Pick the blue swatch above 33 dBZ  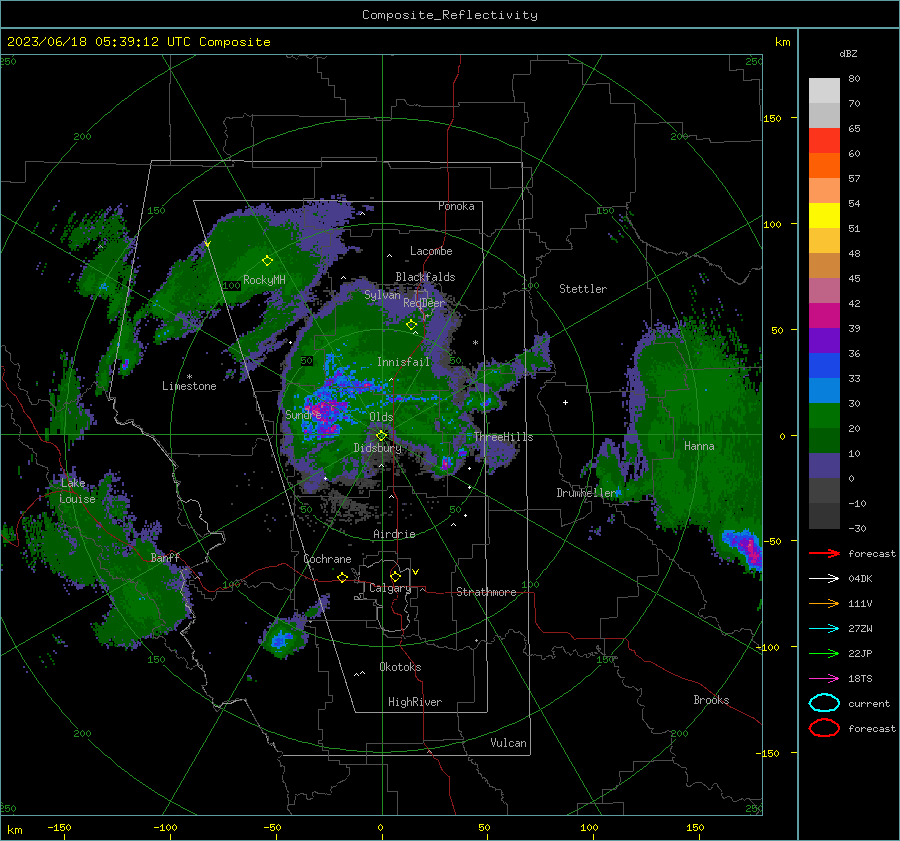(x=824, y=366)
